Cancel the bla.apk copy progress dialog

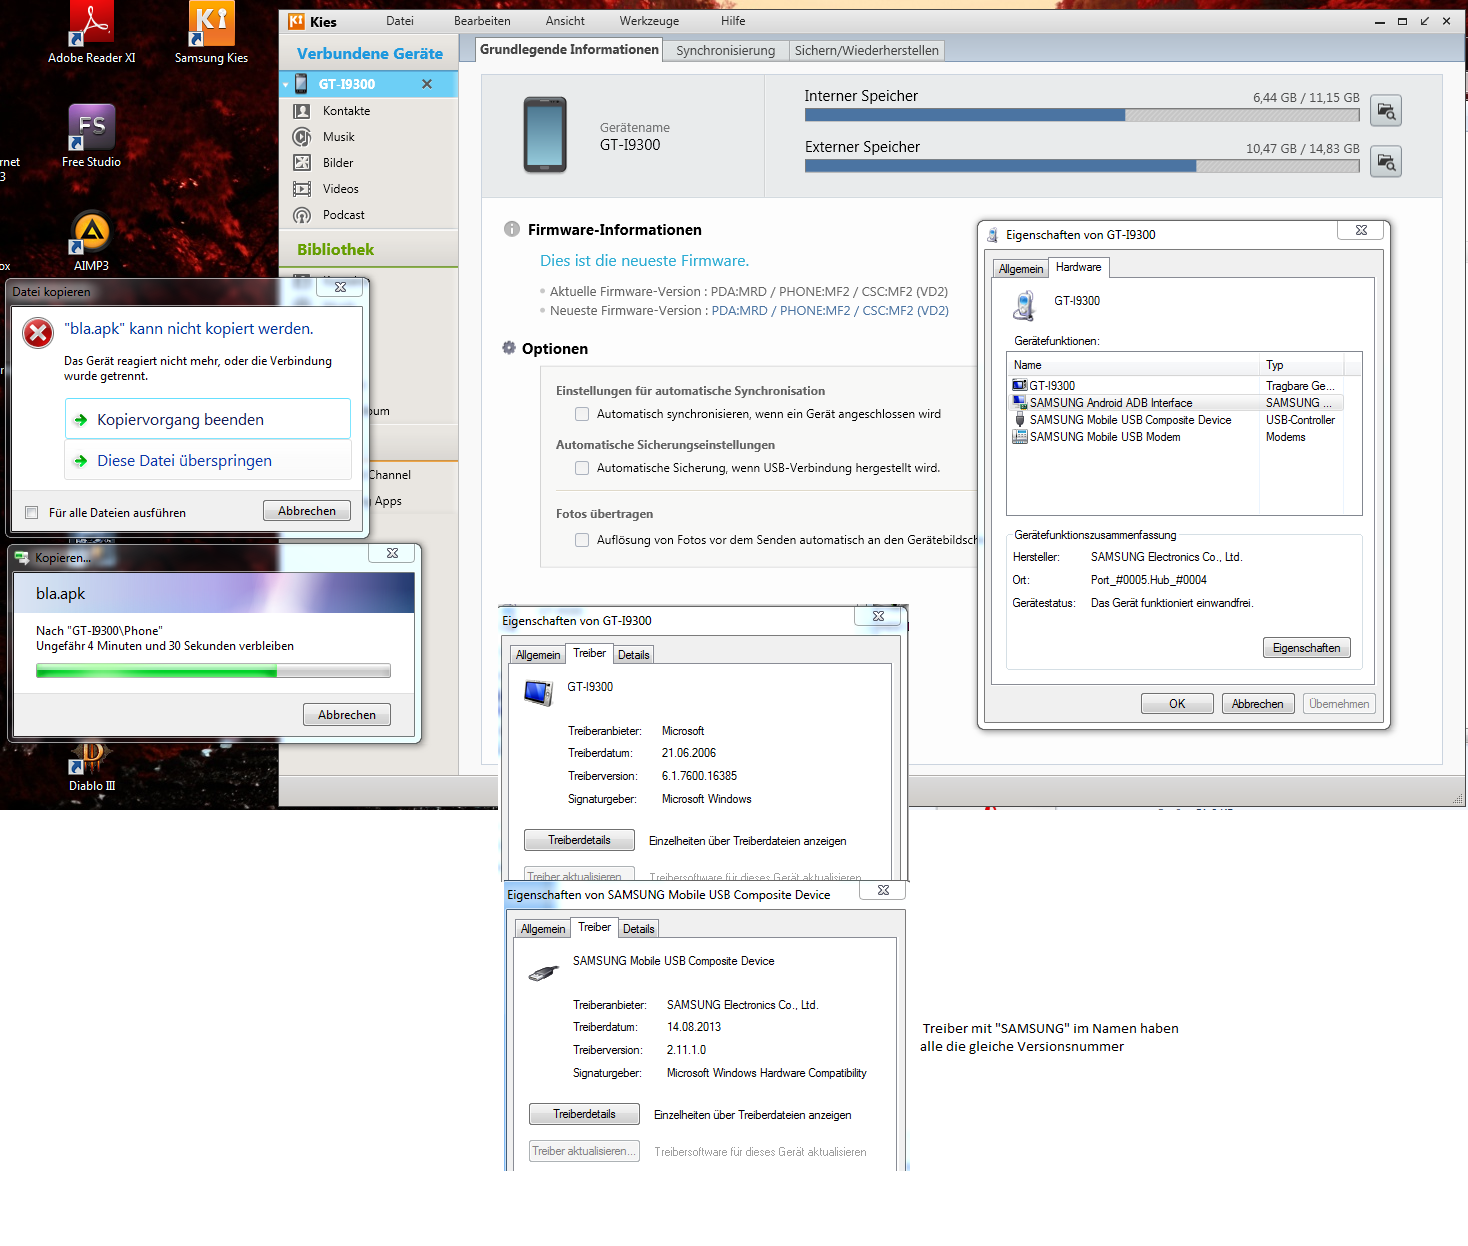pyautogui.click(x=347, y=715)
